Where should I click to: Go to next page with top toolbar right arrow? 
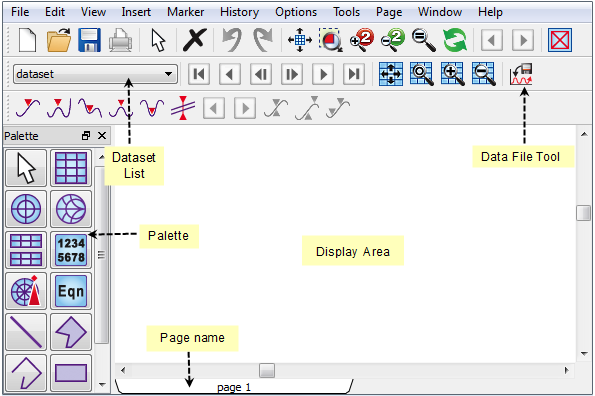(523, 40)
